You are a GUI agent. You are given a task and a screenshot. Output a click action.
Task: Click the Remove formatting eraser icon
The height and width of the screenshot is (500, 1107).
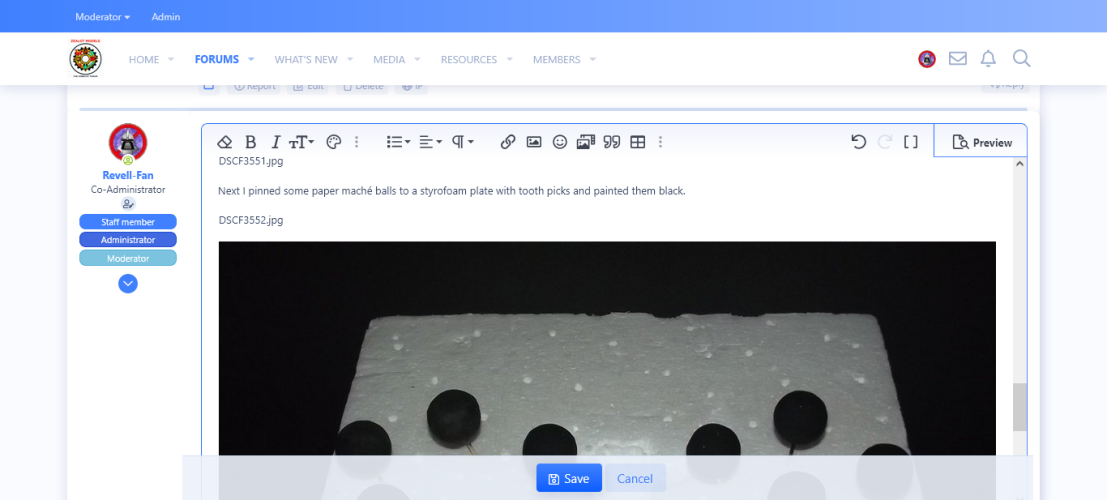(225, 142)
